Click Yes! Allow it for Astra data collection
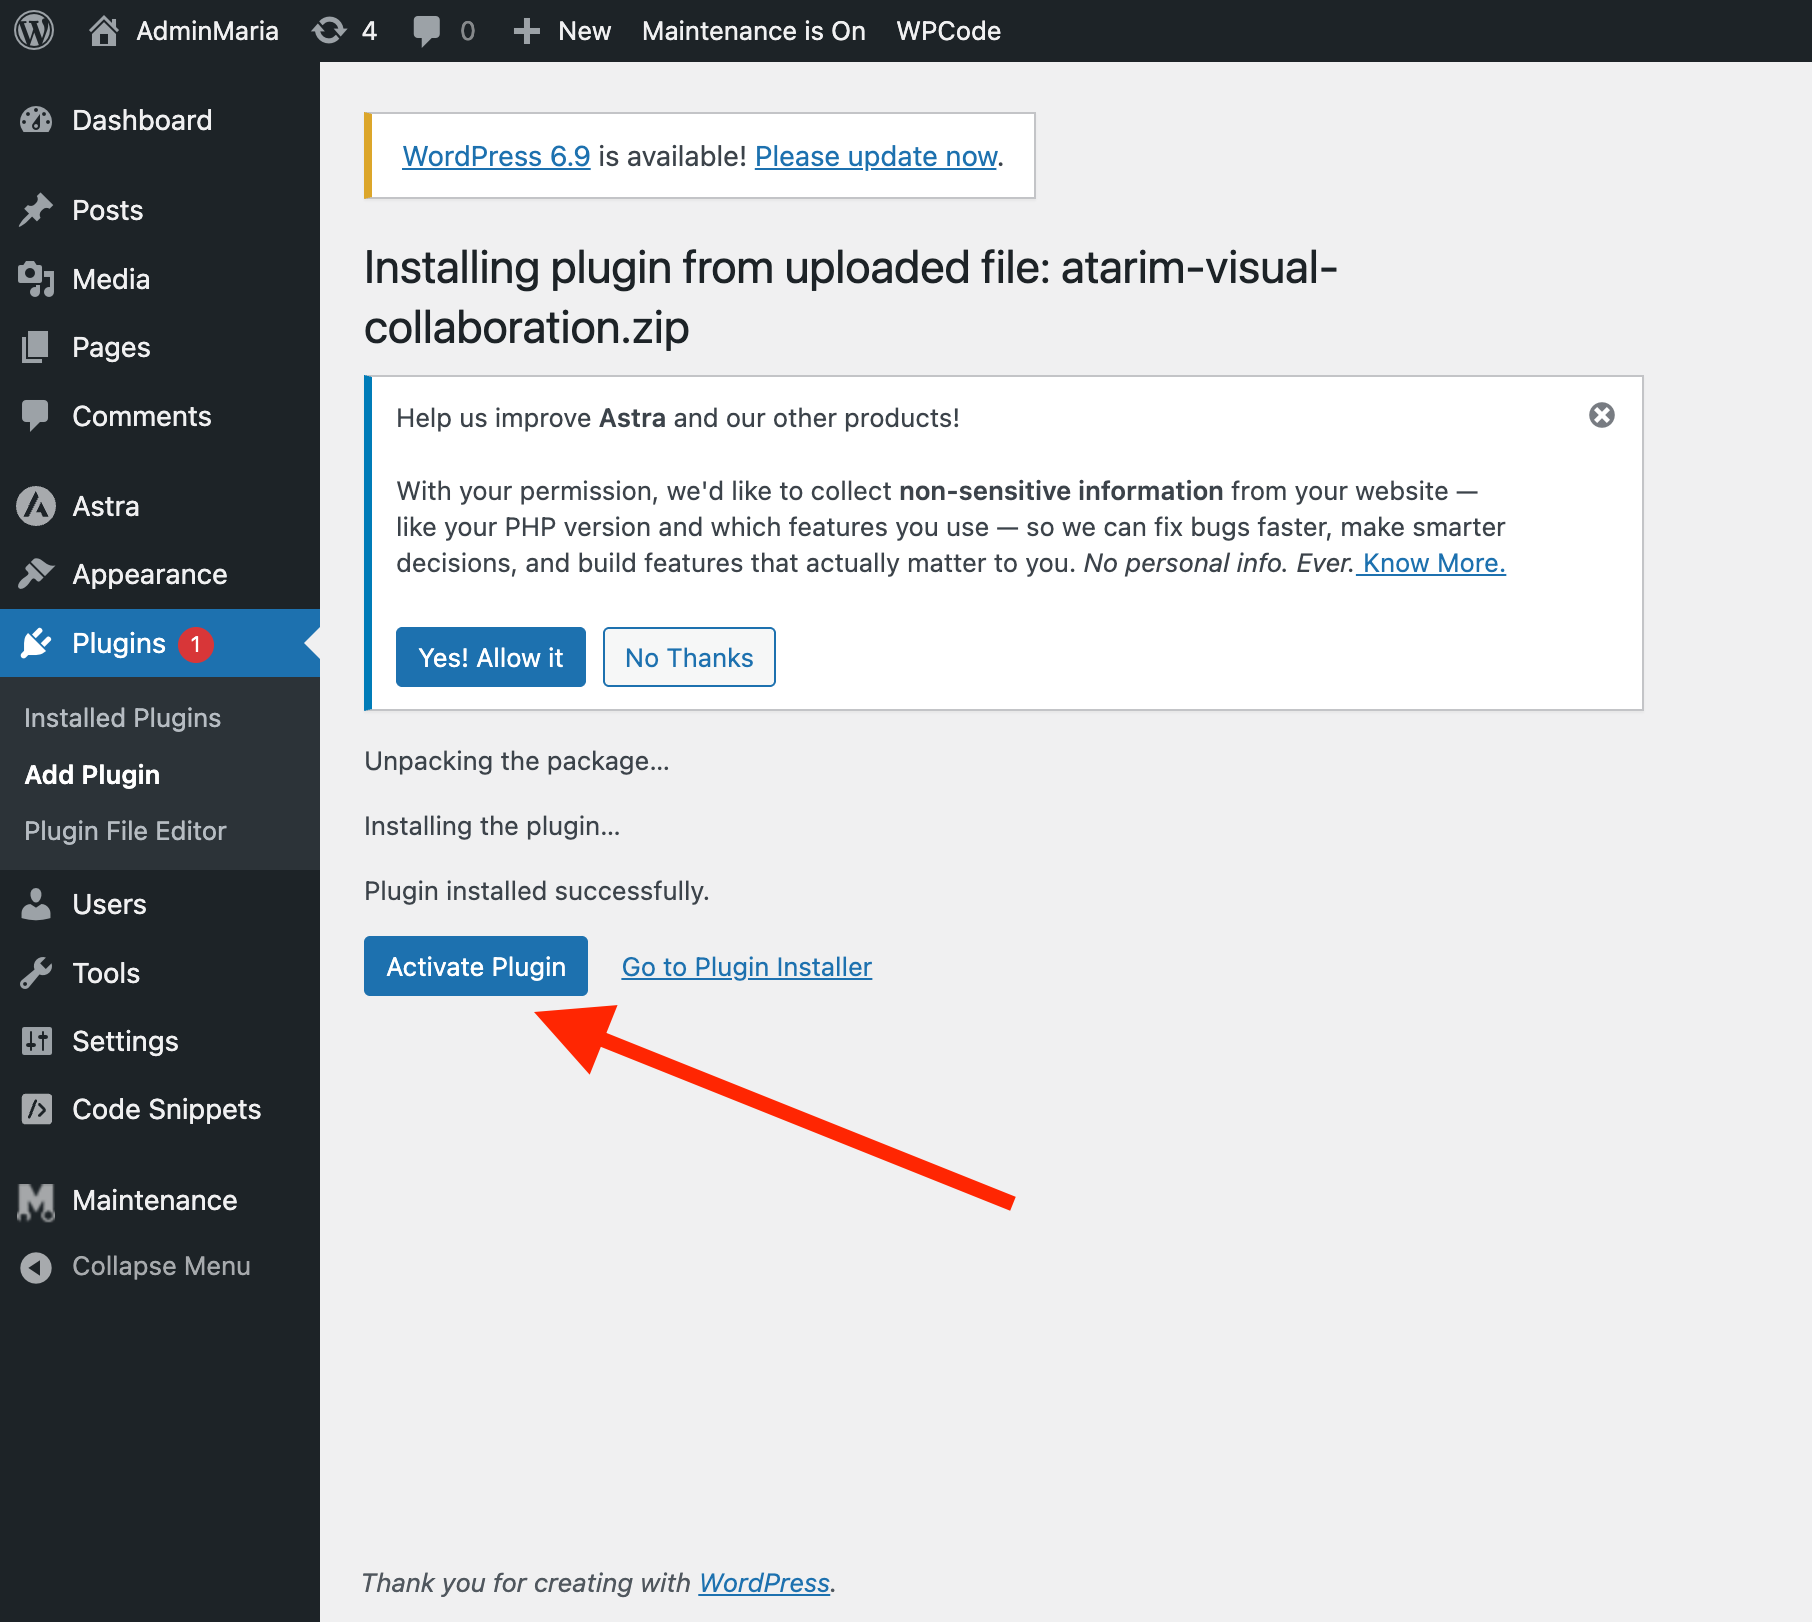 tap(490, 657)
